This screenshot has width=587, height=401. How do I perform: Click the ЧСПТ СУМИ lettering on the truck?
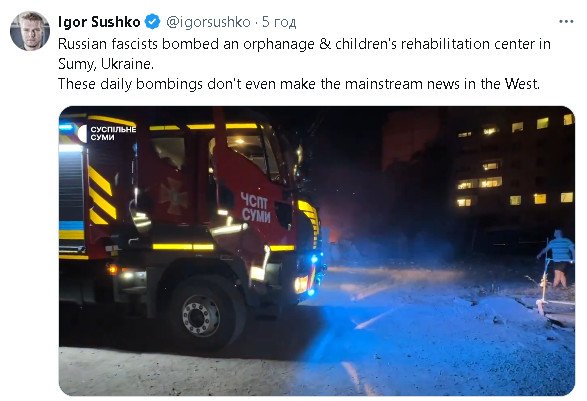(x=256, y=208)
